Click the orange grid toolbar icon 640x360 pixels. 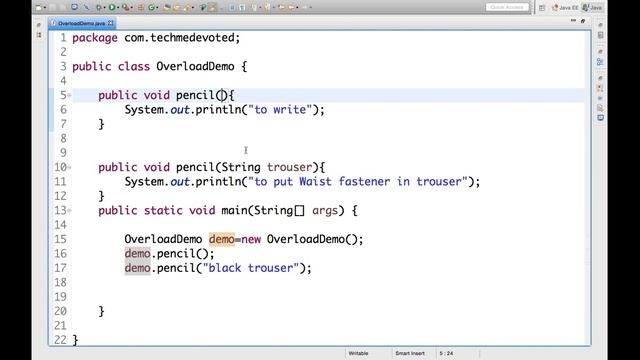[141, 7]
